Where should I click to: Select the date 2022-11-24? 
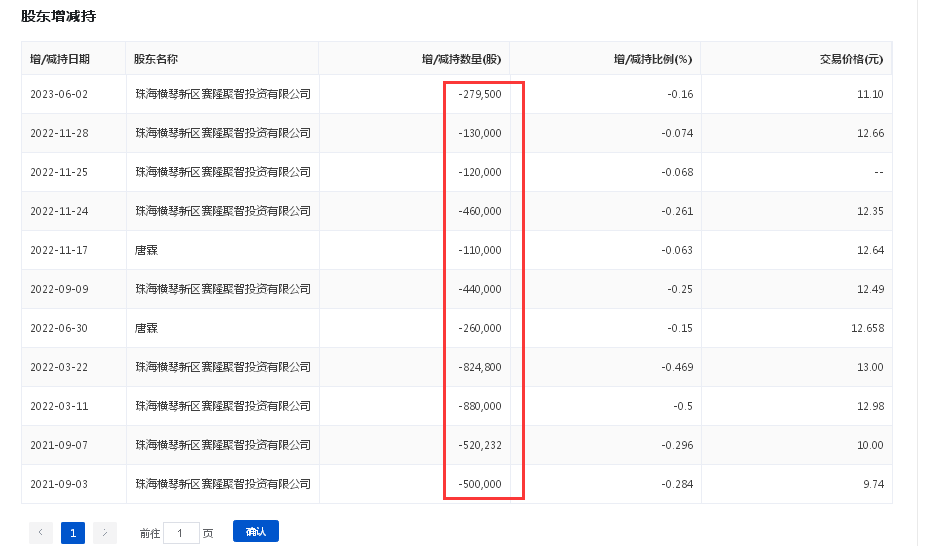[59, 211]
